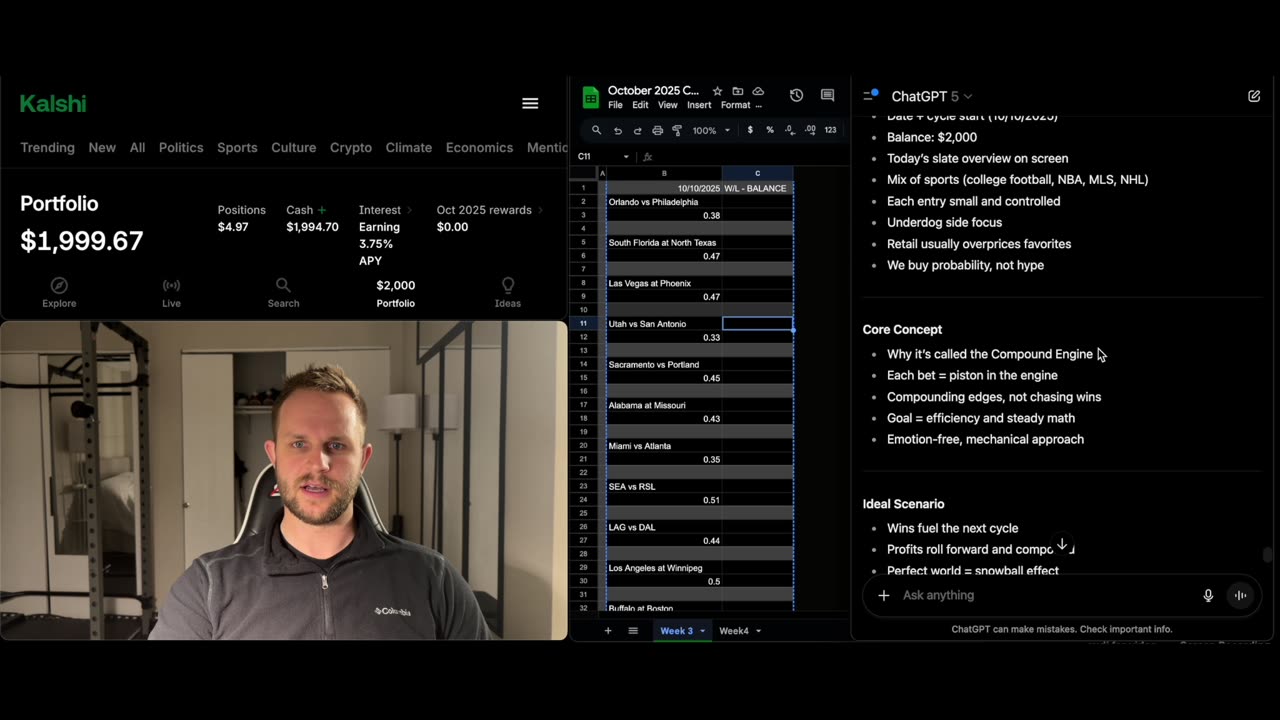Select the row 11 header in Sheets
This screenshot has height=720, width=1280.
pos(583,324)
